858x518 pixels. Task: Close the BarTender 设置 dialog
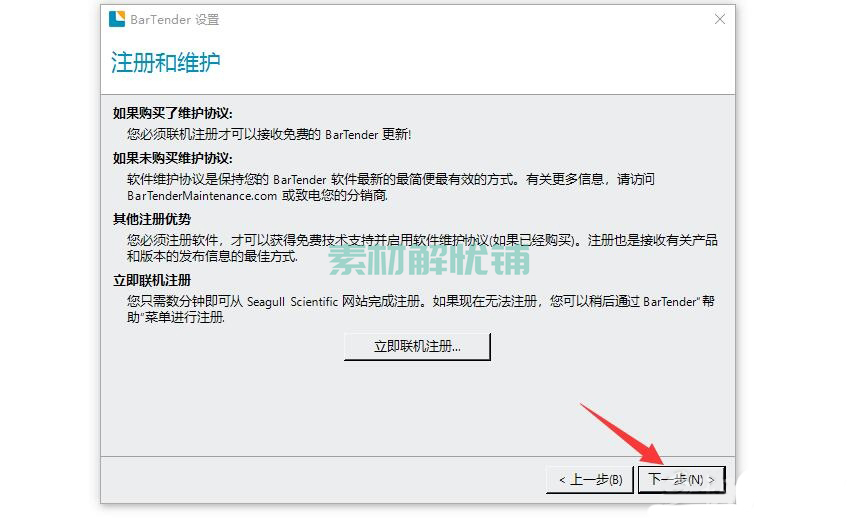click(x=720, y=19)
